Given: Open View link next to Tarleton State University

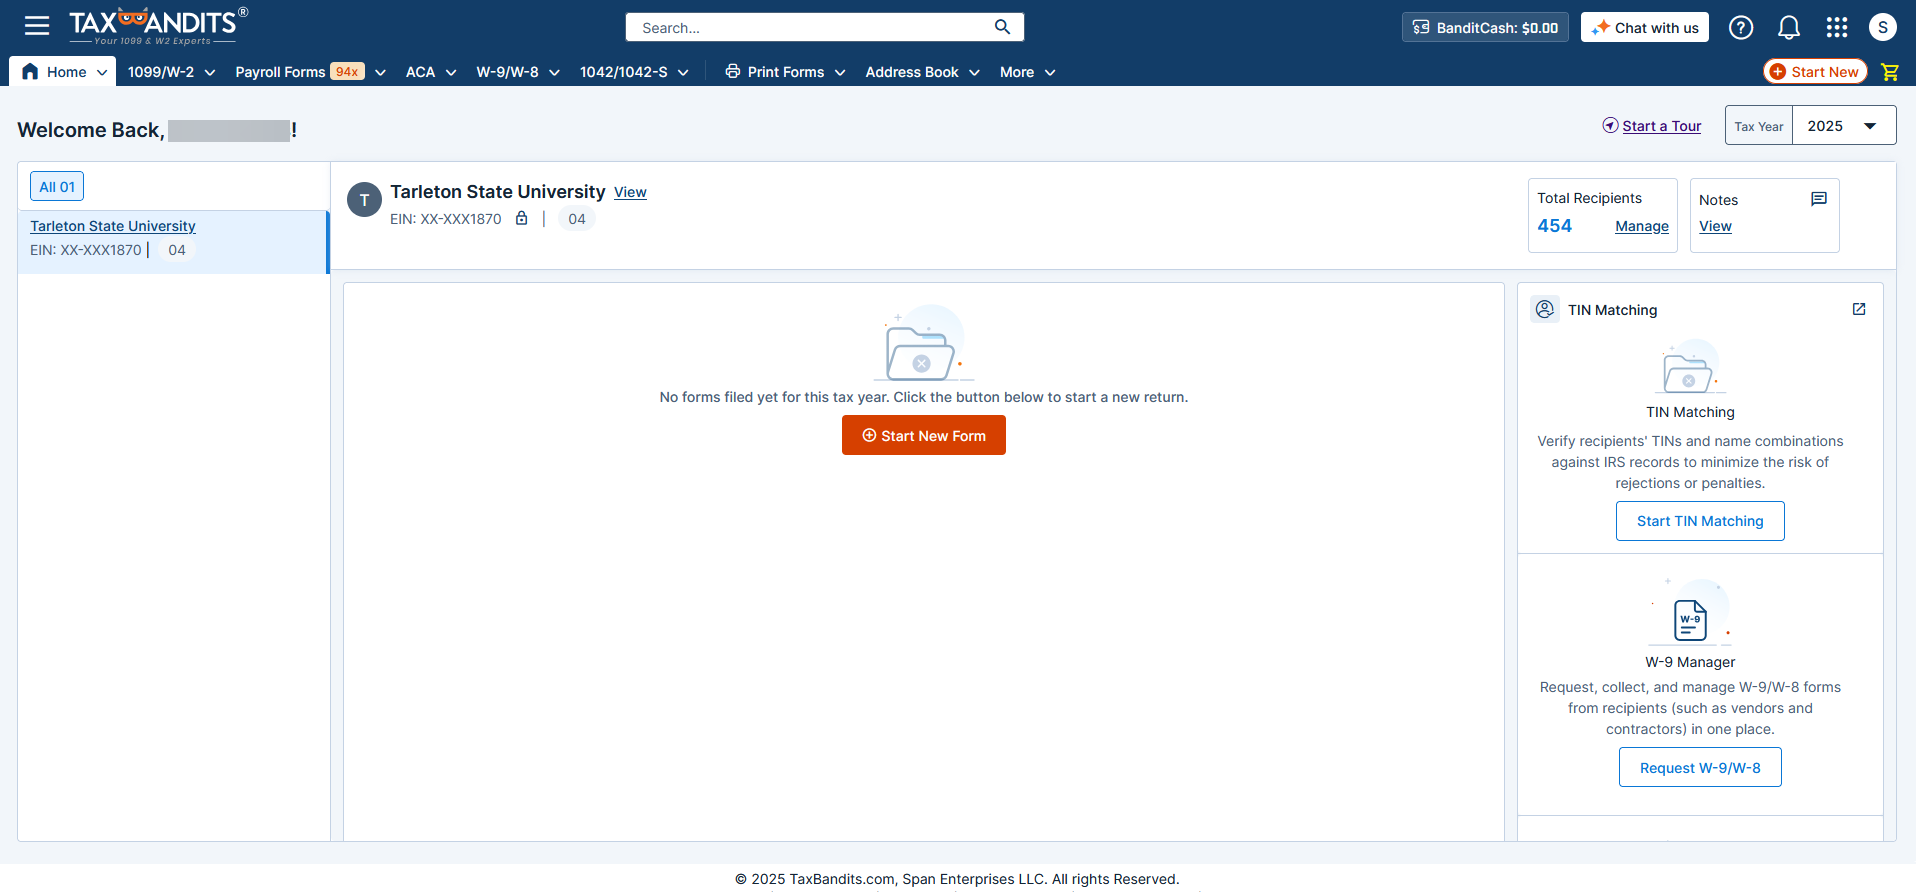Looking at the screenshot, I should coord(630,192).
